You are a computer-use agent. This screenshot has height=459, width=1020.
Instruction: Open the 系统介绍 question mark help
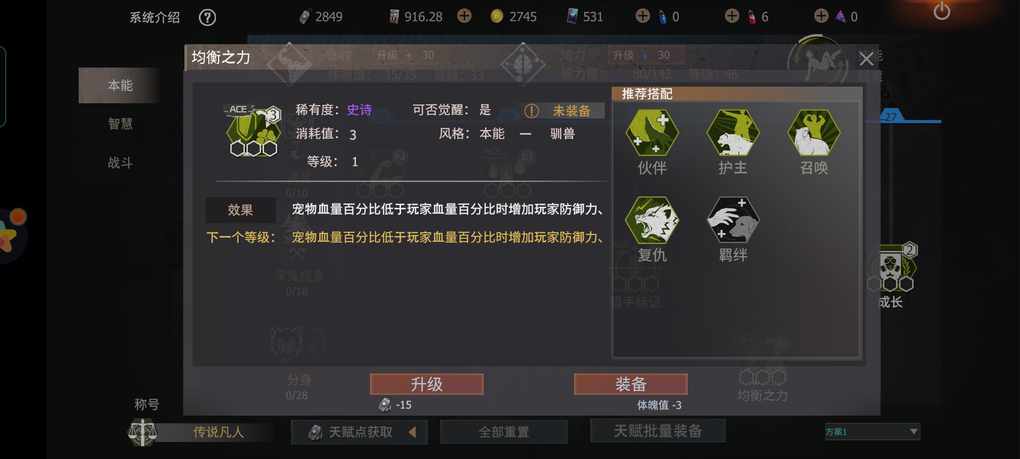click(207, 17)
